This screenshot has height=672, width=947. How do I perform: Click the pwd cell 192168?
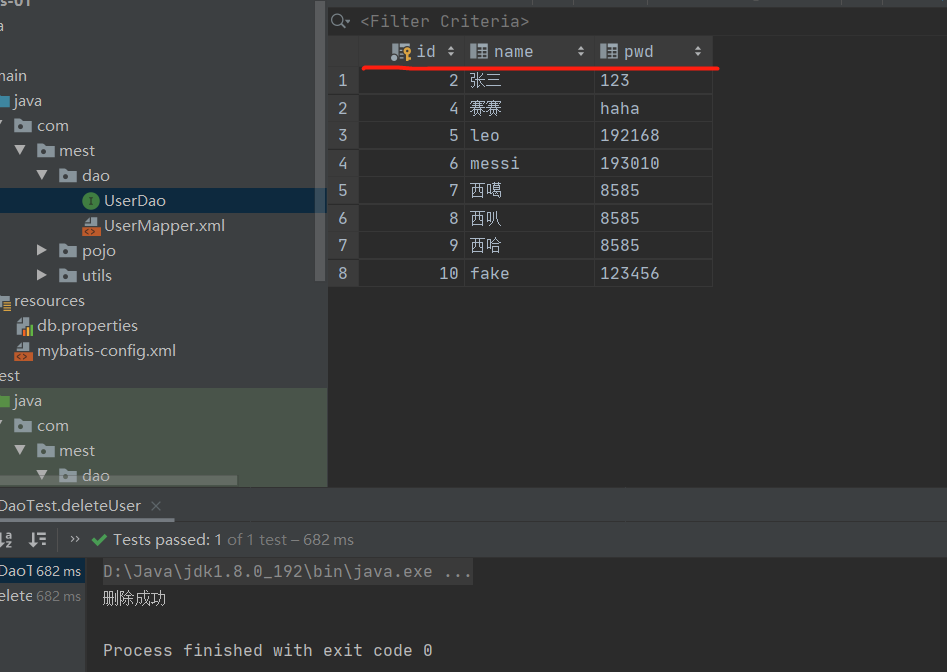(653, 135)
